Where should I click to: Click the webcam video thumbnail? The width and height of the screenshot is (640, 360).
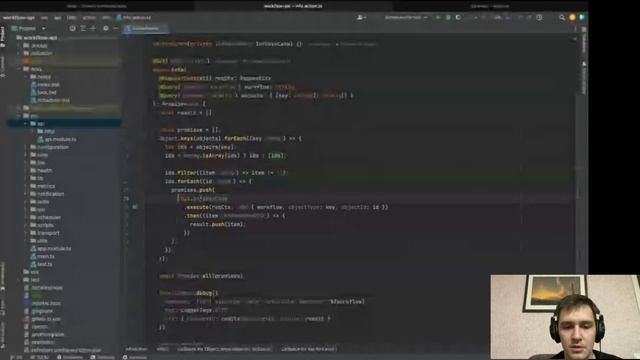[565, 317]
